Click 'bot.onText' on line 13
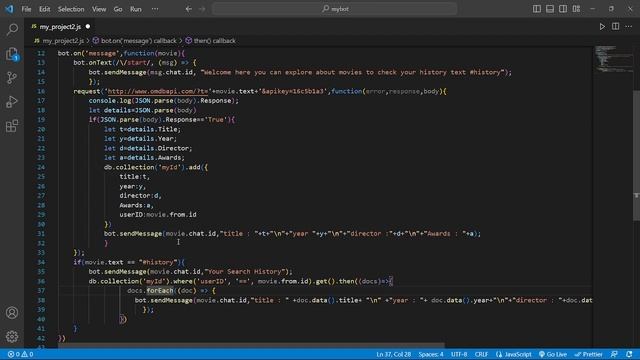The image size is (640, 360). click(92, 63)
